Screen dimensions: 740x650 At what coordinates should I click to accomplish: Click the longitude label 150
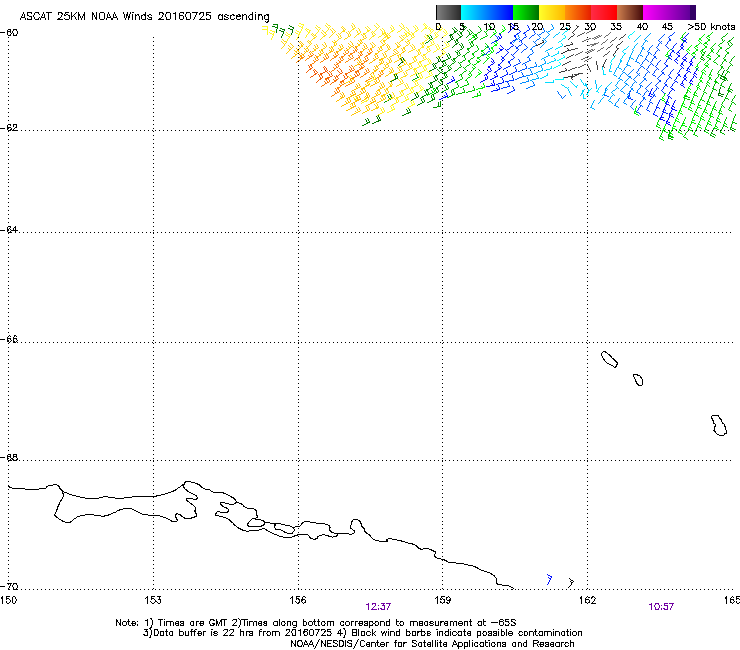click(x=8, y=600)
